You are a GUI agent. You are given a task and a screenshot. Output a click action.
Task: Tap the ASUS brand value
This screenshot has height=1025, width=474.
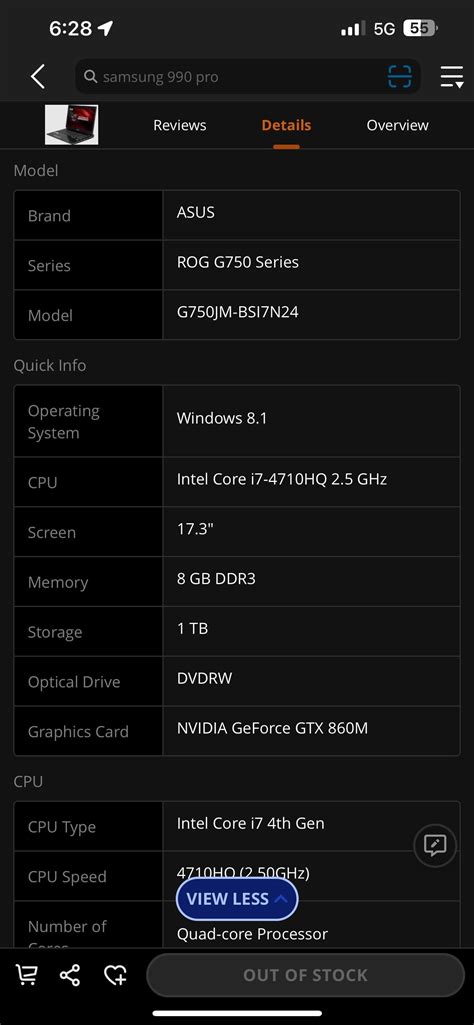(x=195, y=212)
